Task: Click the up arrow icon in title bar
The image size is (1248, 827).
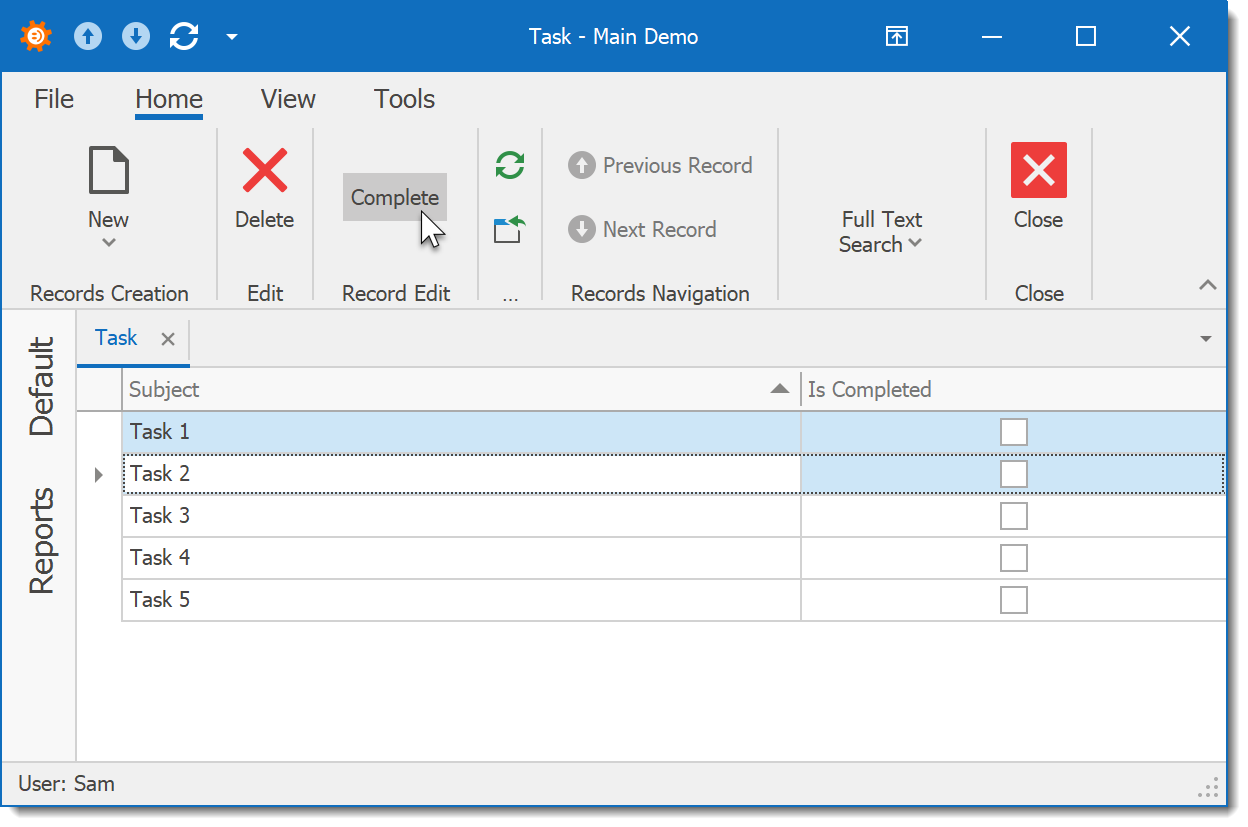Action: coord(88,37)
